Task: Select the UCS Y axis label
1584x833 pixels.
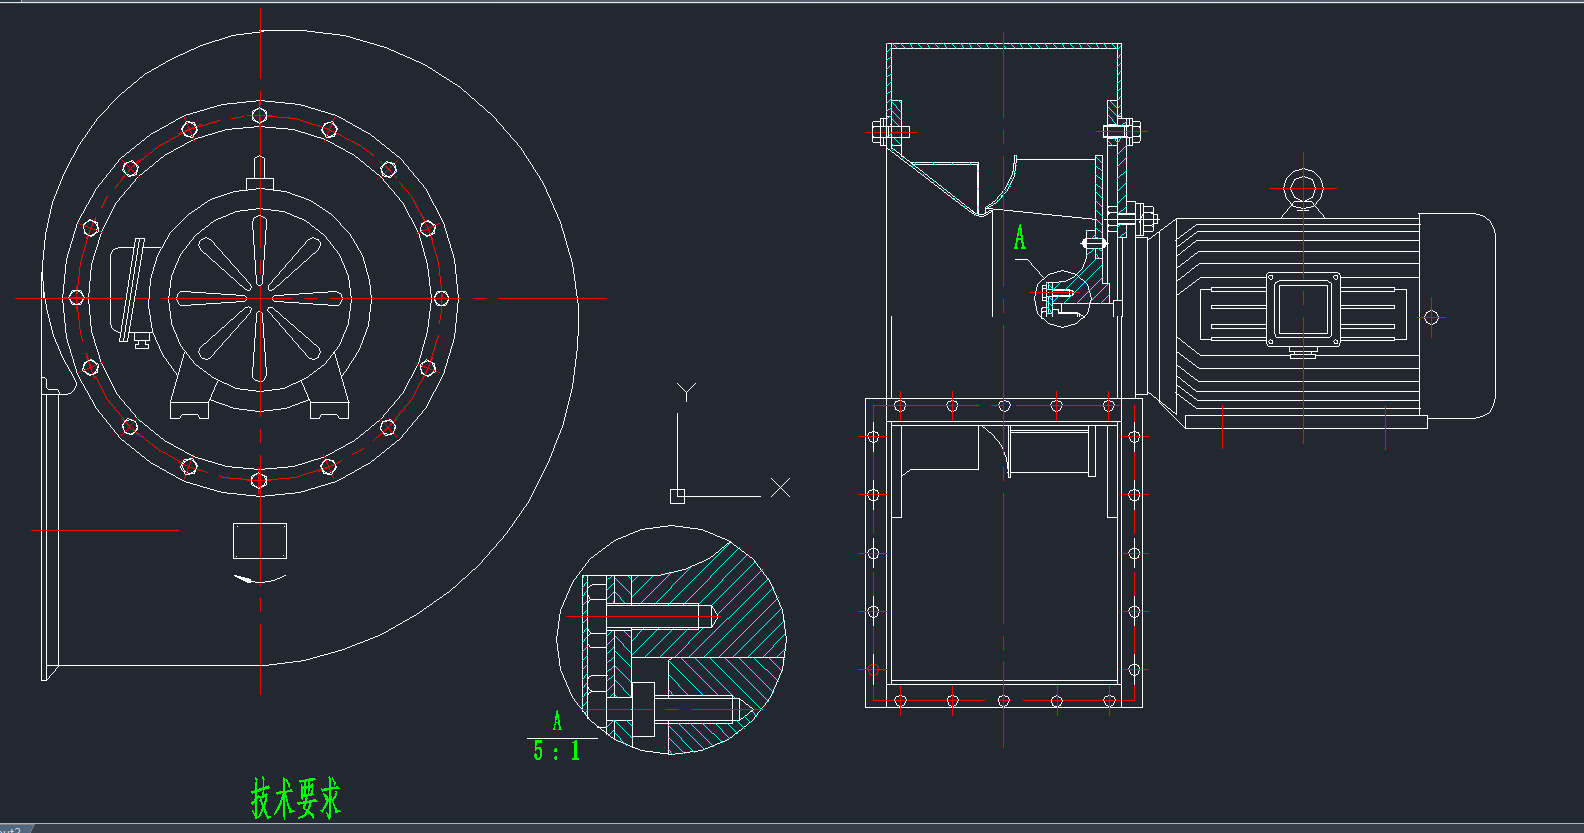Action: (686, 391)
